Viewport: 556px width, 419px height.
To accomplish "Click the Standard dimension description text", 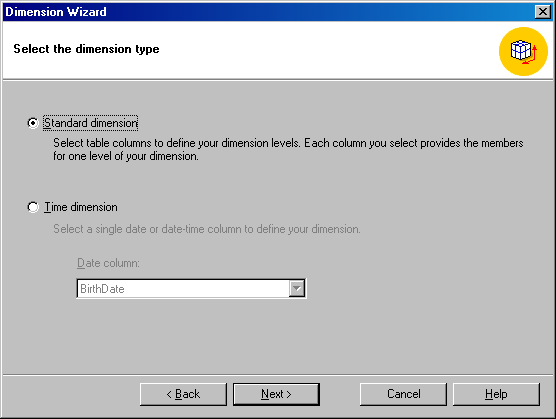I will (x=288, y=149).
